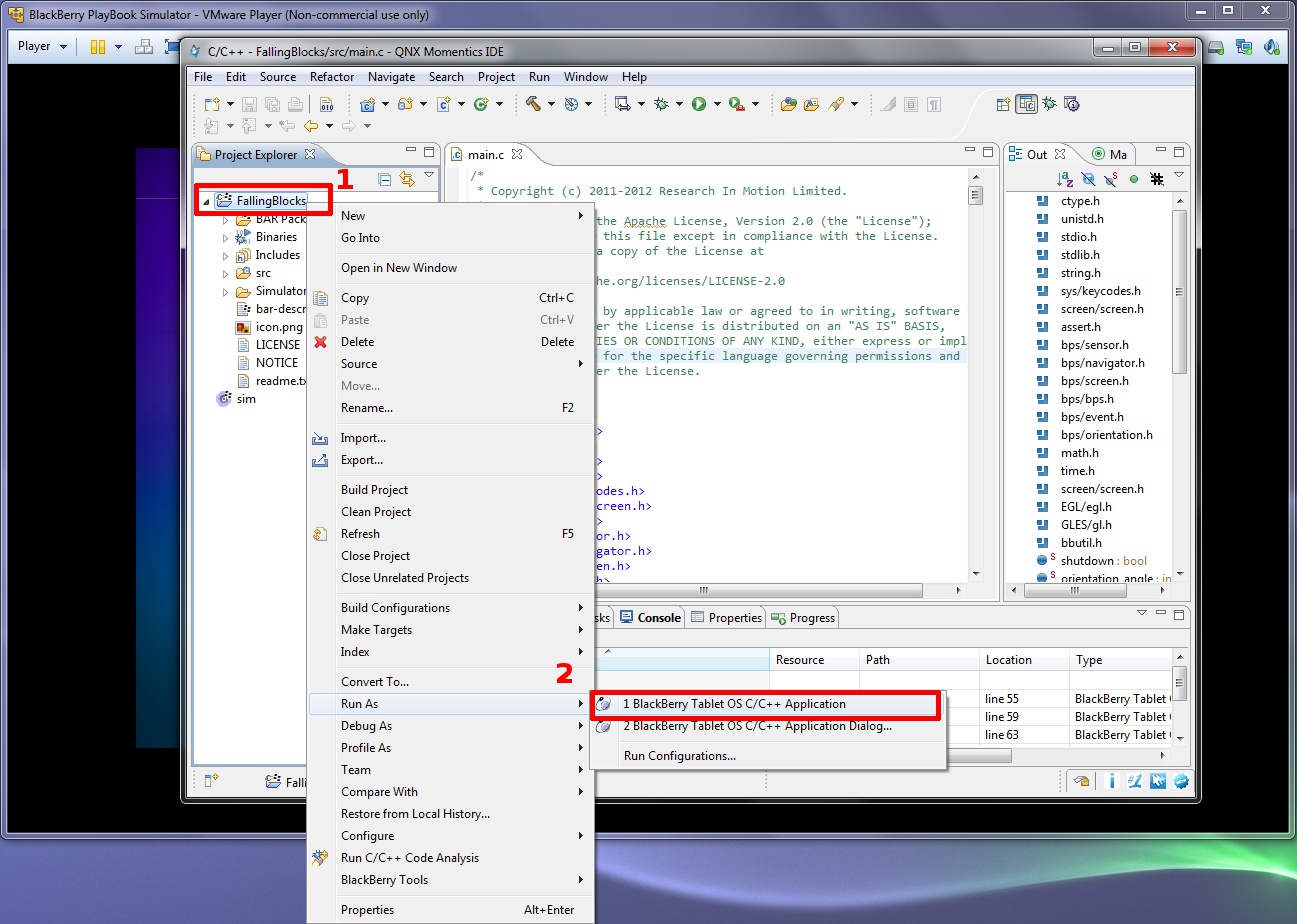
Task: Switch to the Debug perspective bug icon
Action: pyautogui.click(x=1049, y=103)
